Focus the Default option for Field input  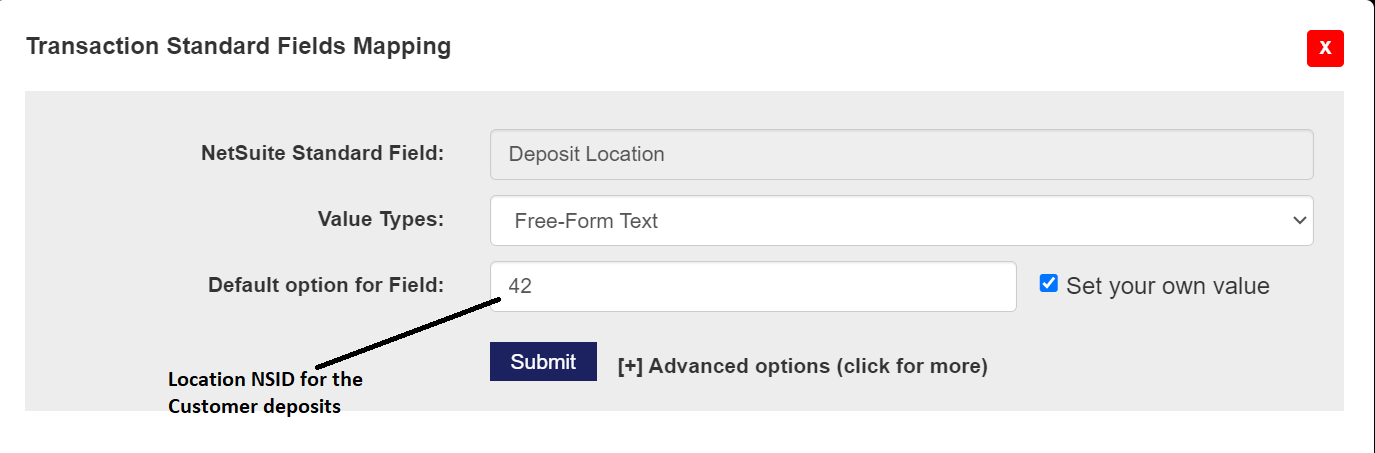tap(752, 286)
